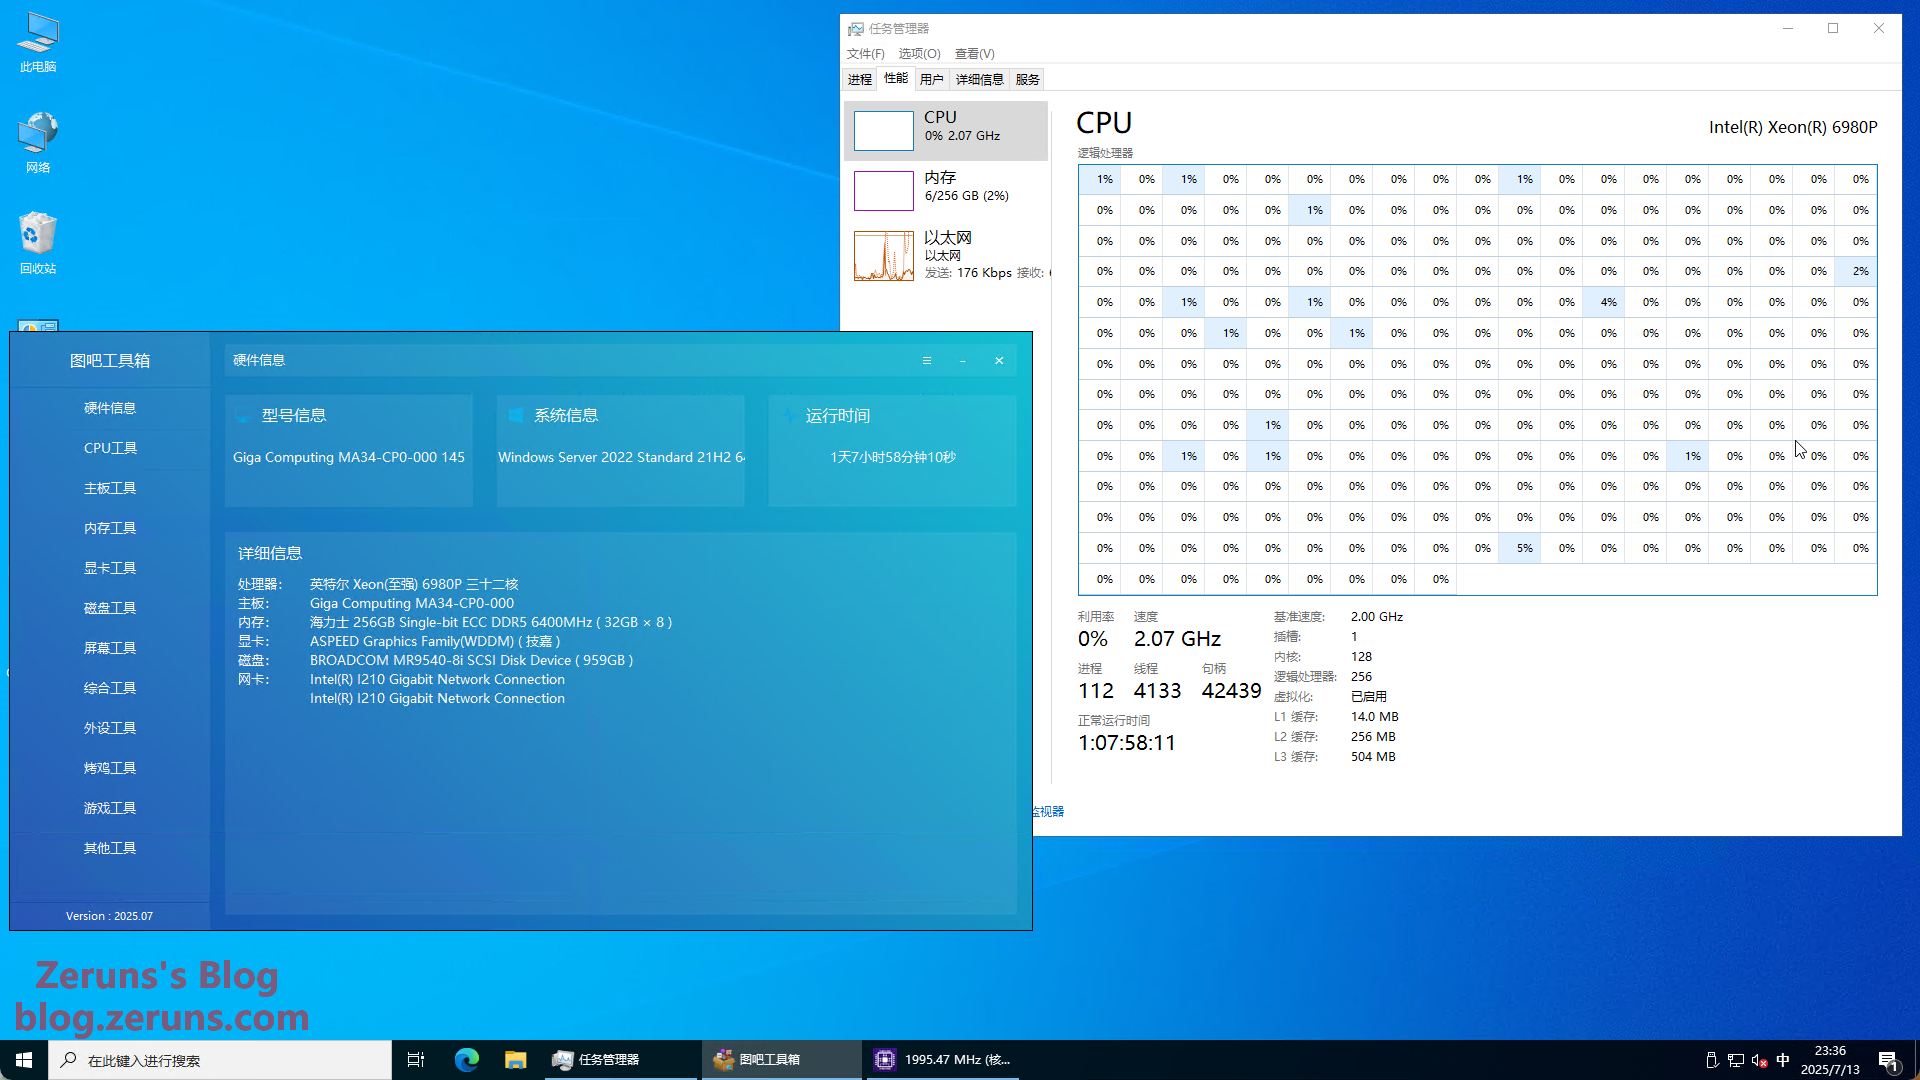
Task: Open 其他工具 in toolbox sidebar
Action: [110, 848]
